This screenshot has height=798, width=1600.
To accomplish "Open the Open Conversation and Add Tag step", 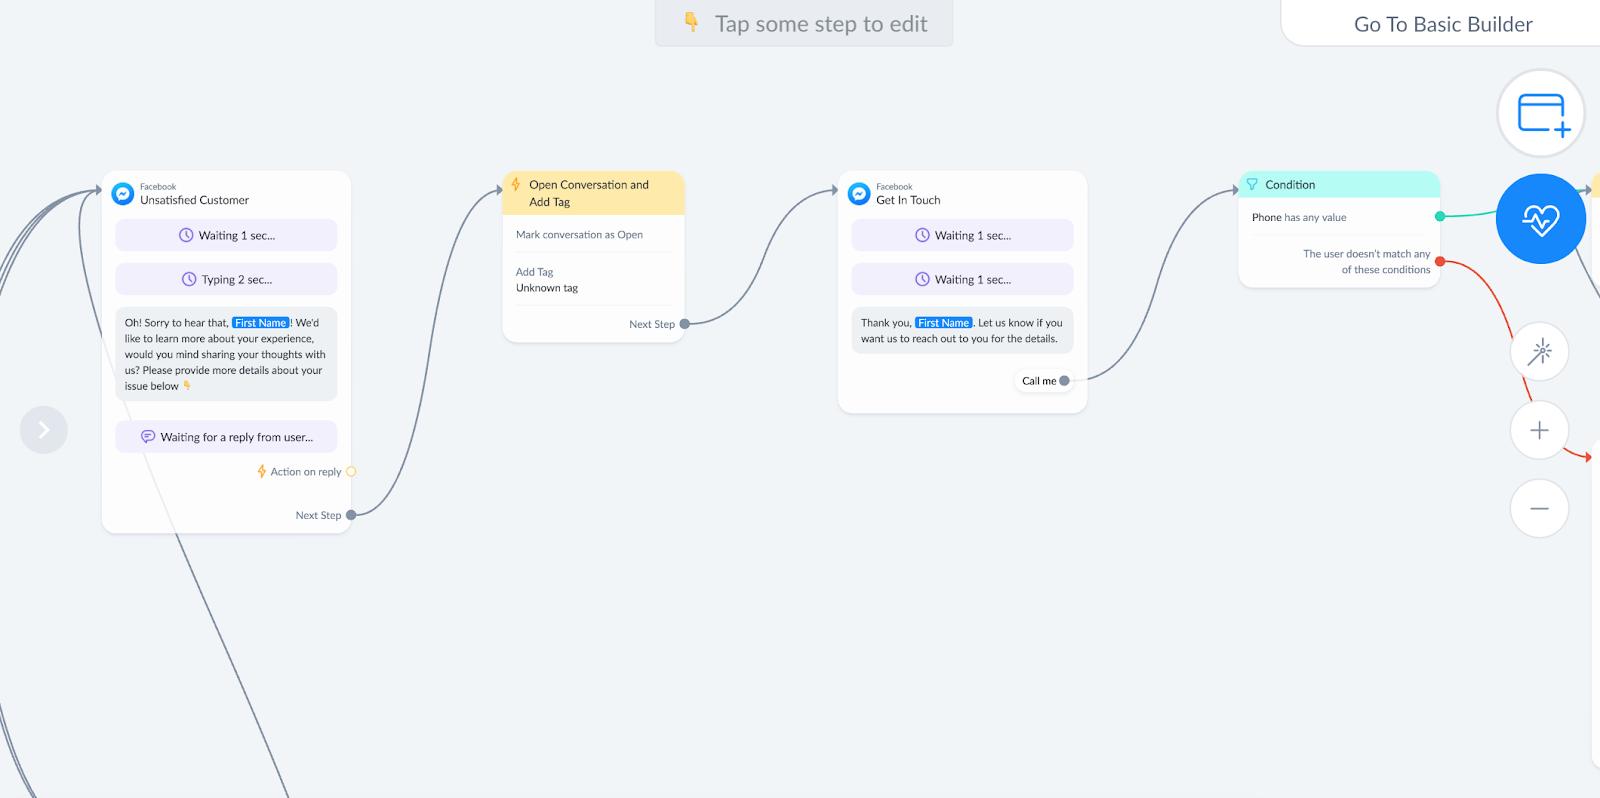I will 594,193.
